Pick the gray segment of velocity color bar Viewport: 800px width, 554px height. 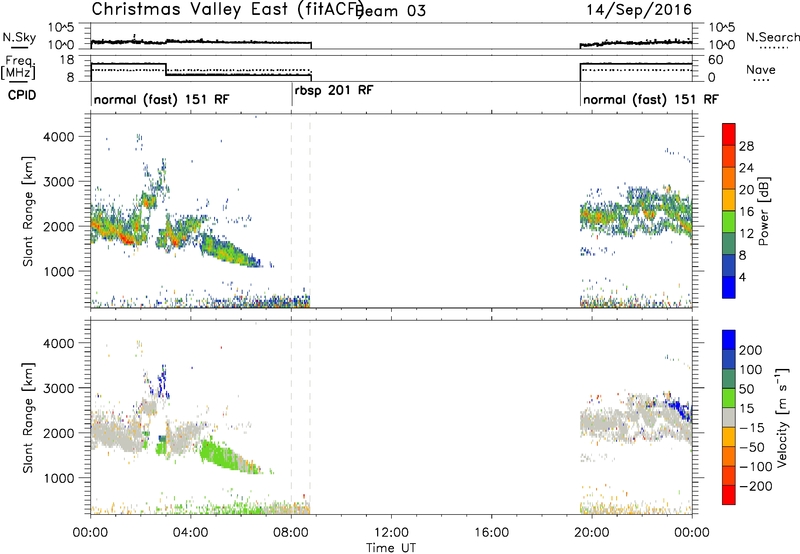(729, 417)
